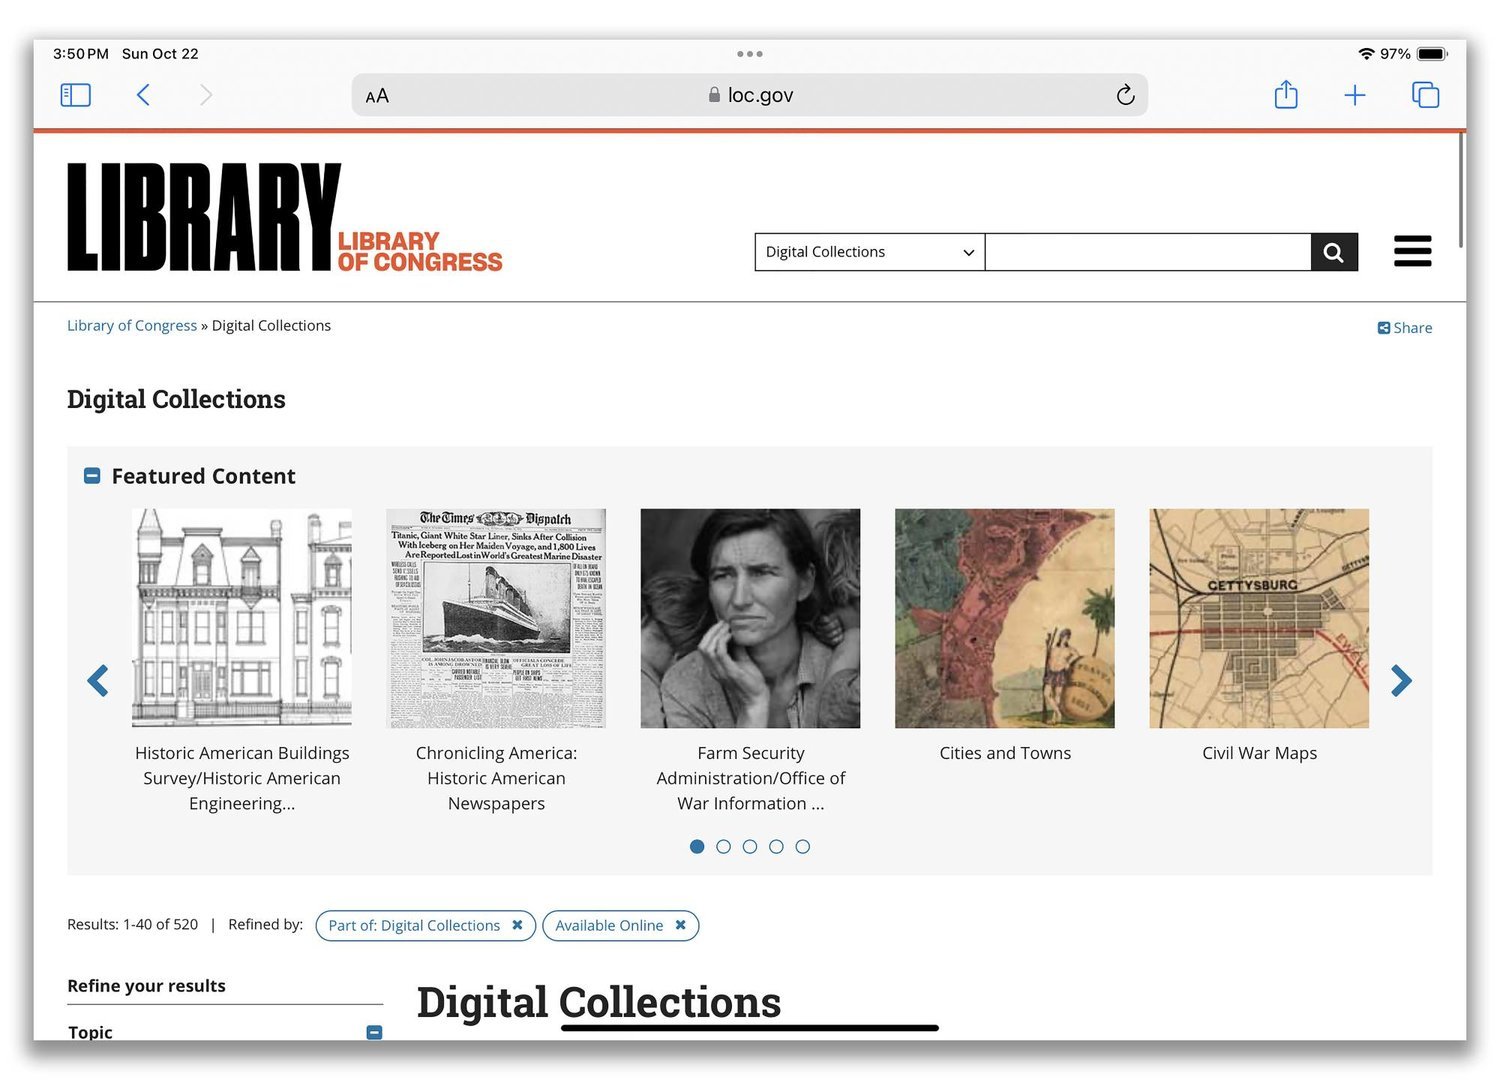Open the hamburger main menu
Image resolution: width=1500 pixels, height=1080 pixels.
[x=1412, y=251]
